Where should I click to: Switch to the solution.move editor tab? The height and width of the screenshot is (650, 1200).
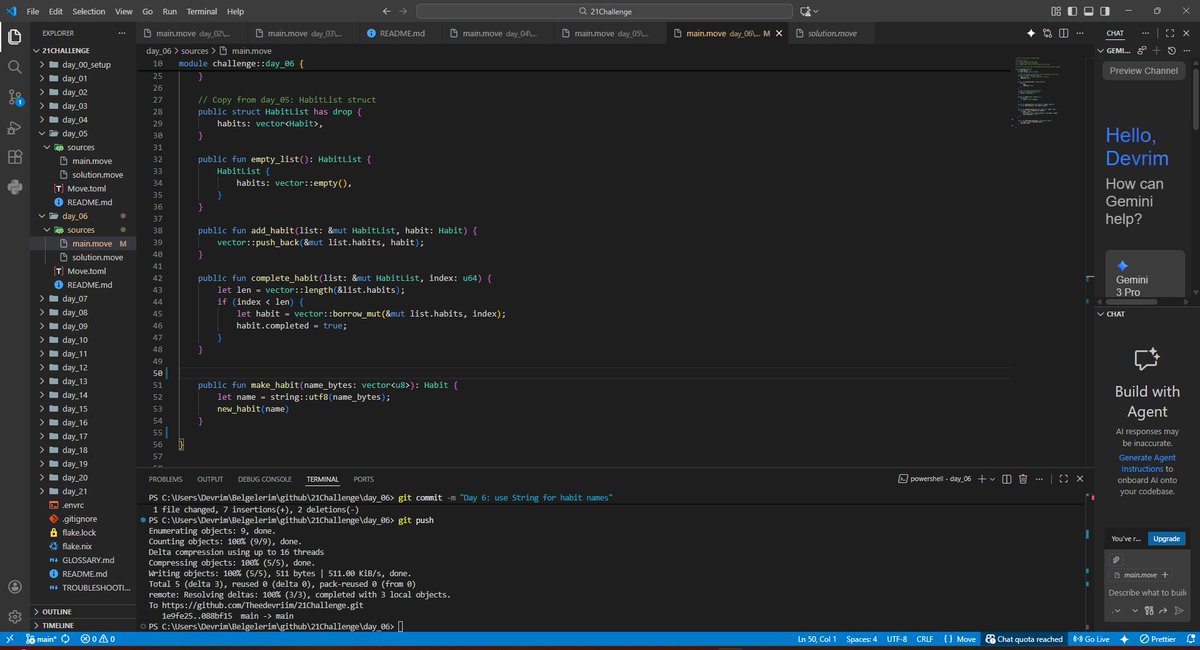(832, 33)
